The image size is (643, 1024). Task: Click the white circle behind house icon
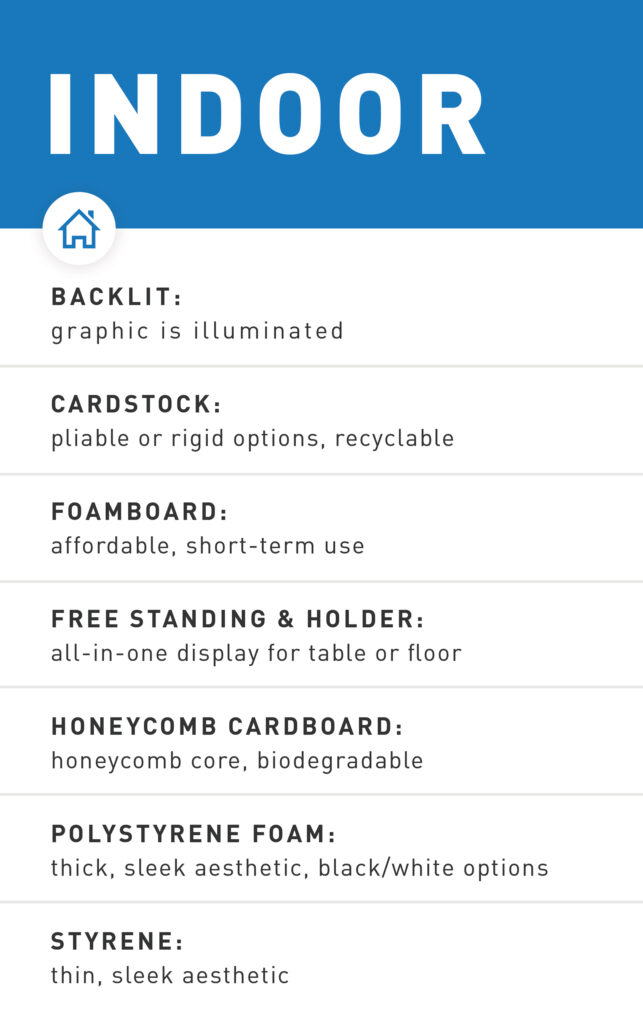79,229
